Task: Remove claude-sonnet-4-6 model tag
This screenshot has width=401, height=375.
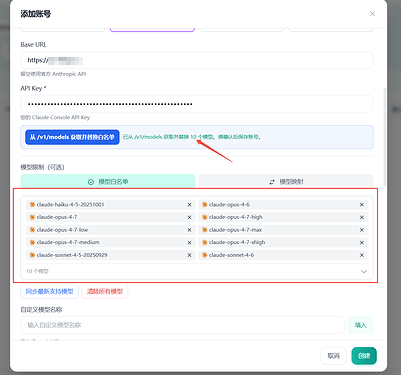Action: pos(362,255)
